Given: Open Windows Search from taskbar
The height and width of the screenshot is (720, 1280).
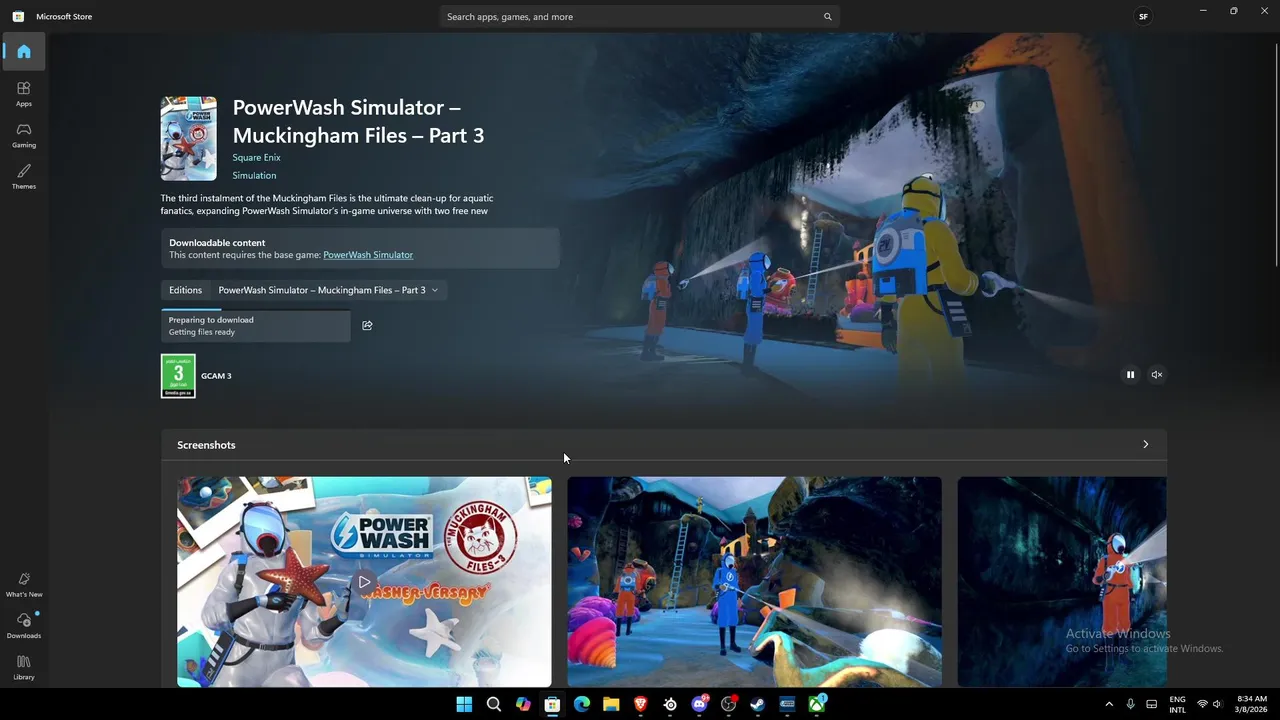Looking at the screenshot, I should [x=493, y=704].
